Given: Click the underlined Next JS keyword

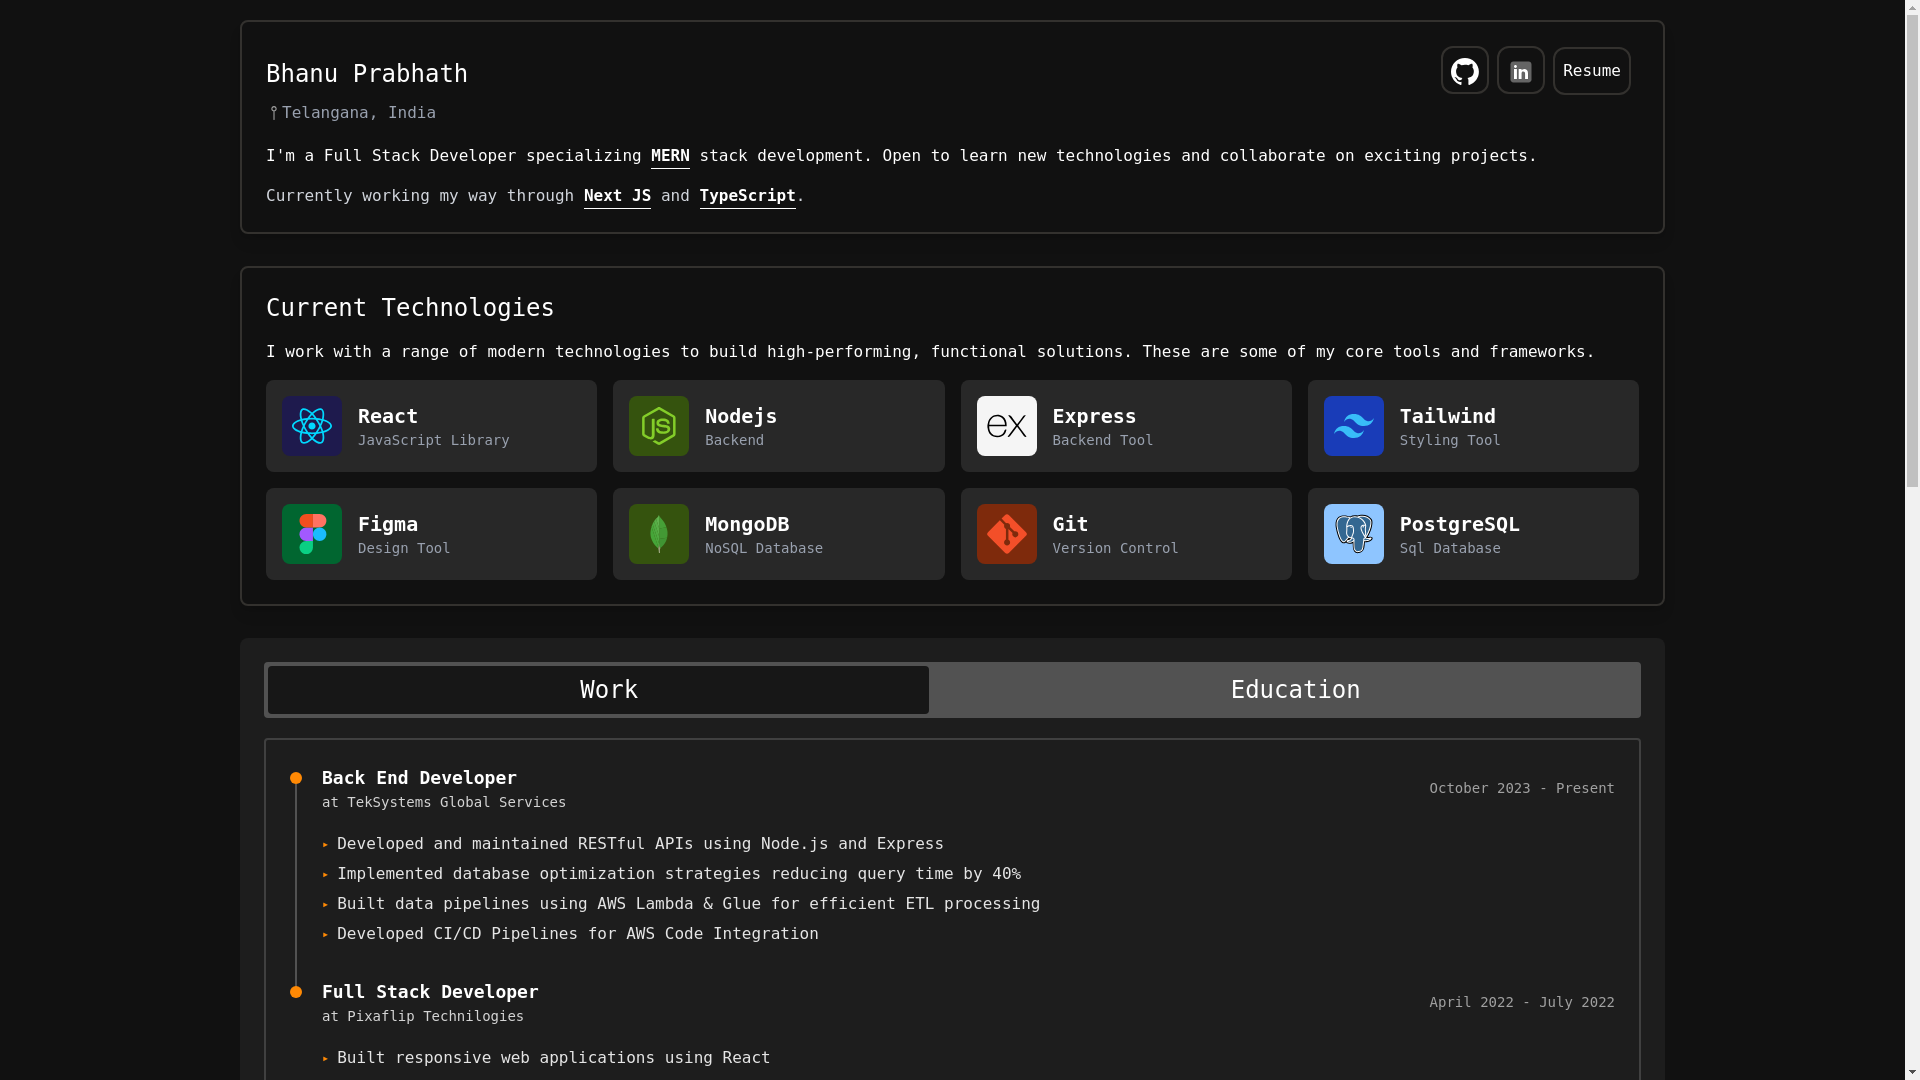Looking at the screenshot, I should tap(617, 196).
